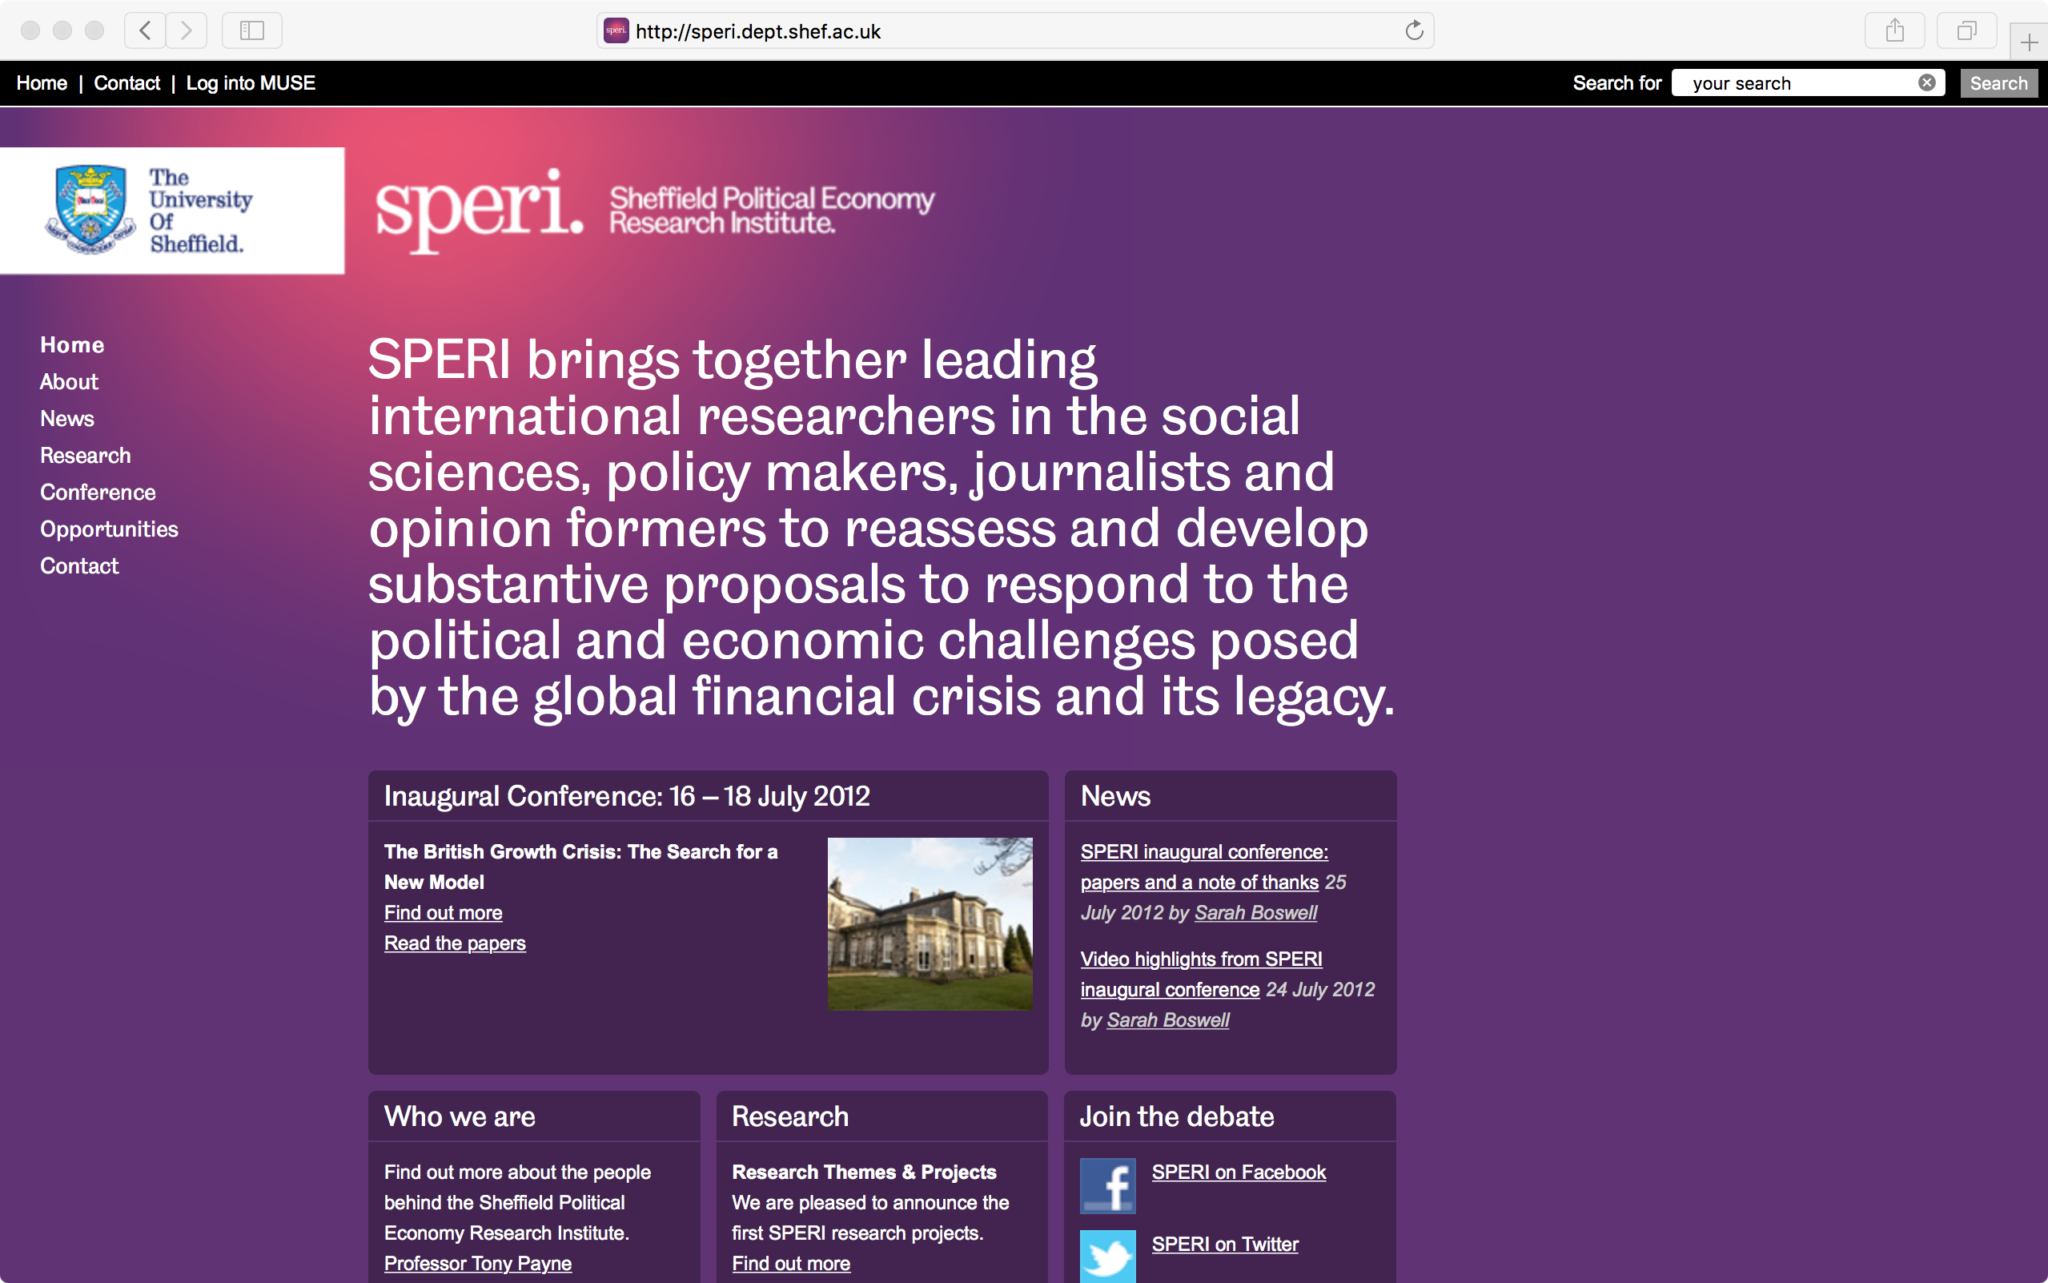The width and height of the screenshot is (2048, 1283).
Task: Open a new tab with the plus icon
Action: tap(2029, 42)
